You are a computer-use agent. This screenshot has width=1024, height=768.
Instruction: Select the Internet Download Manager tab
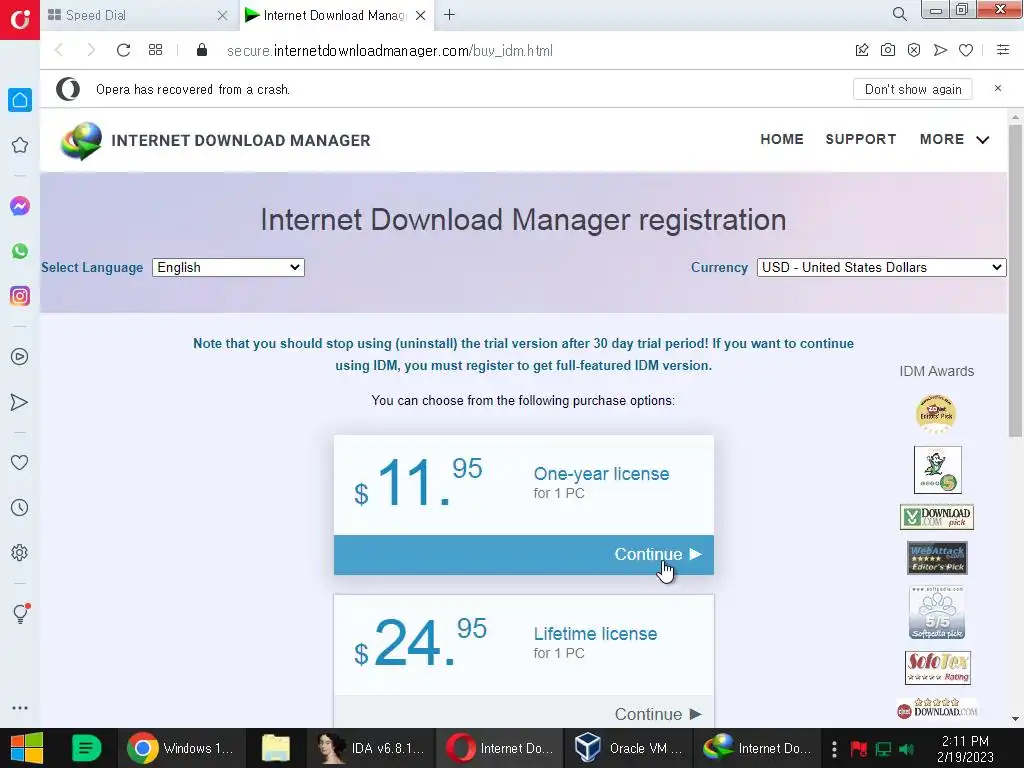point(333,15)
